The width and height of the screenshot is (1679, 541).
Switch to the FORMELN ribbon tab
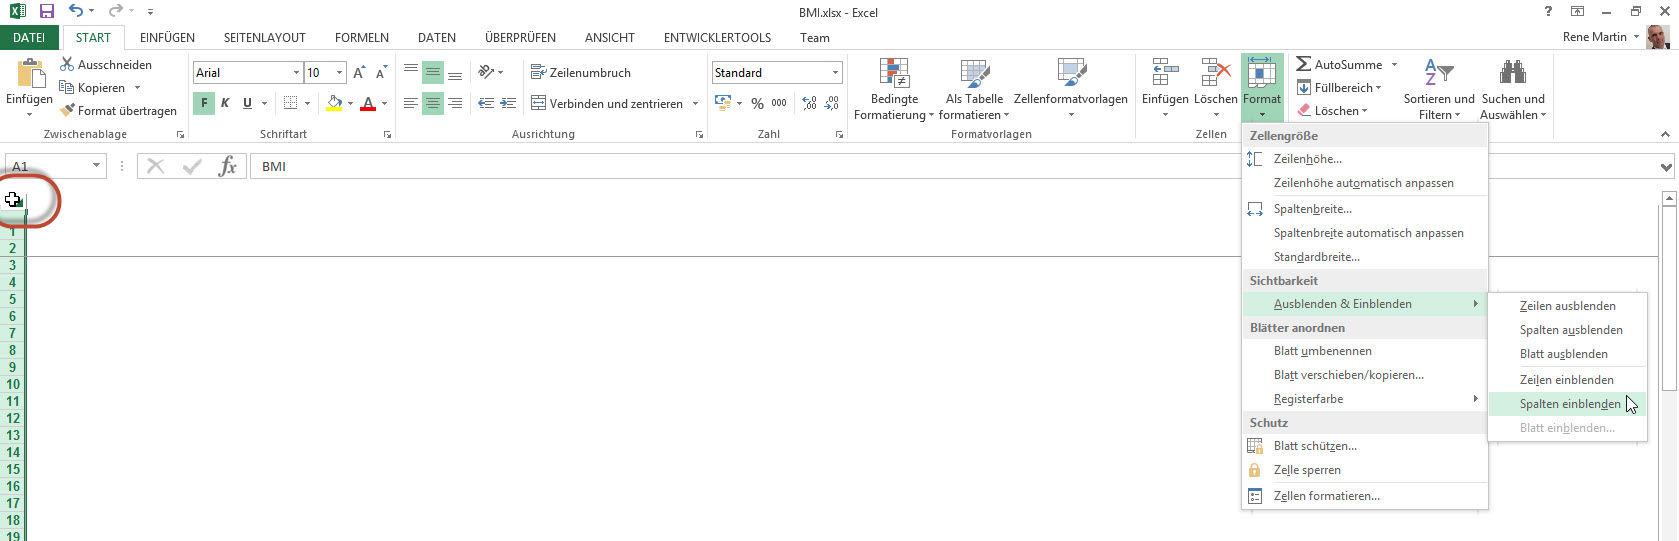point(361,38)
